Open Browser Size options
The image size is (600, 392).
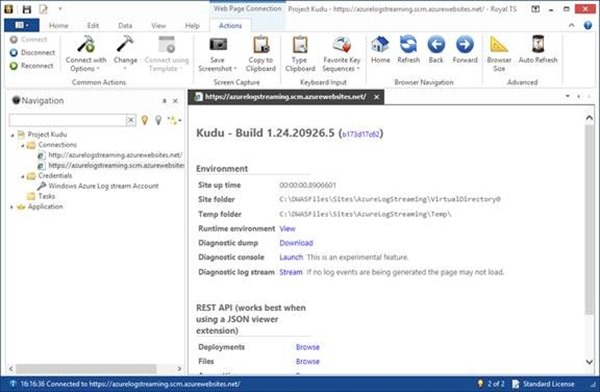pos(499,54)
